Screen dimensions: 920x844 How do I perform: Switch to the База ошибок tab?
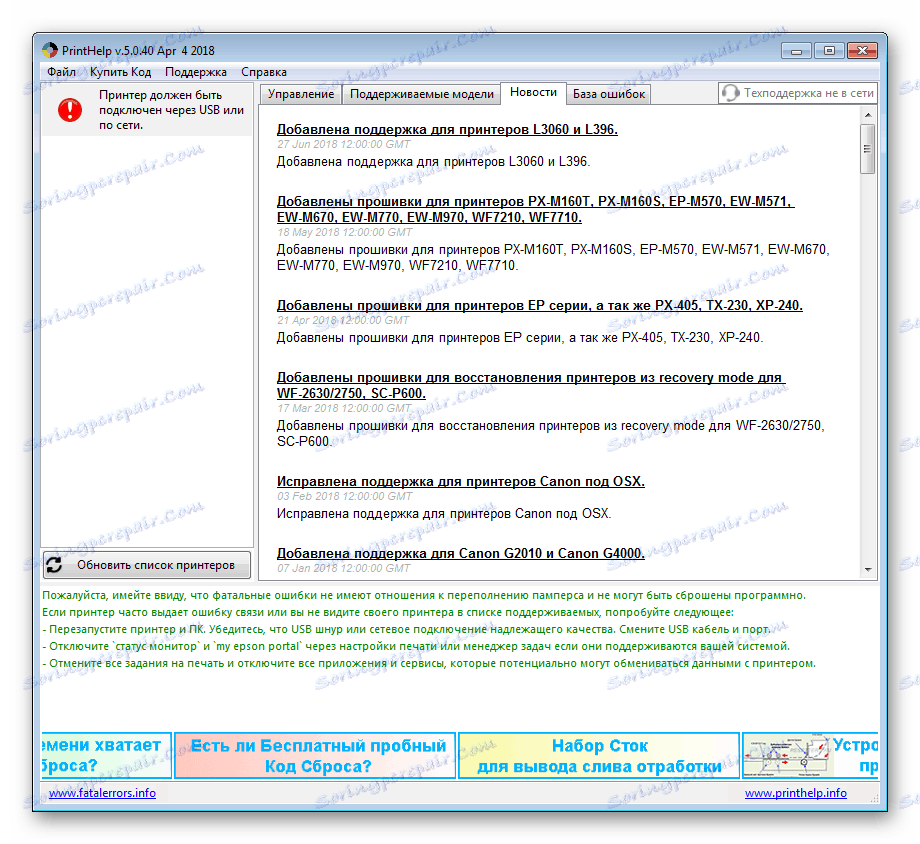(608, 94)
